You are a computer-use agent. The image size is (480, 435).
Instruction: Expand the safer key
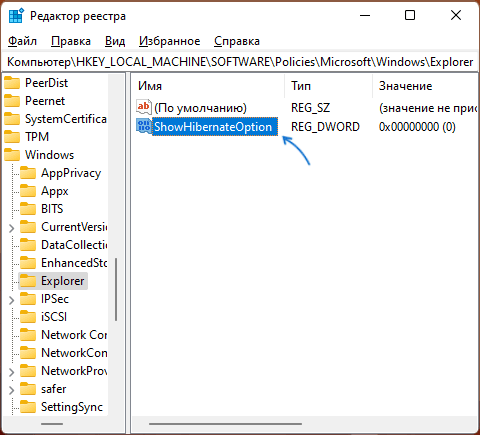pos(11,390)
